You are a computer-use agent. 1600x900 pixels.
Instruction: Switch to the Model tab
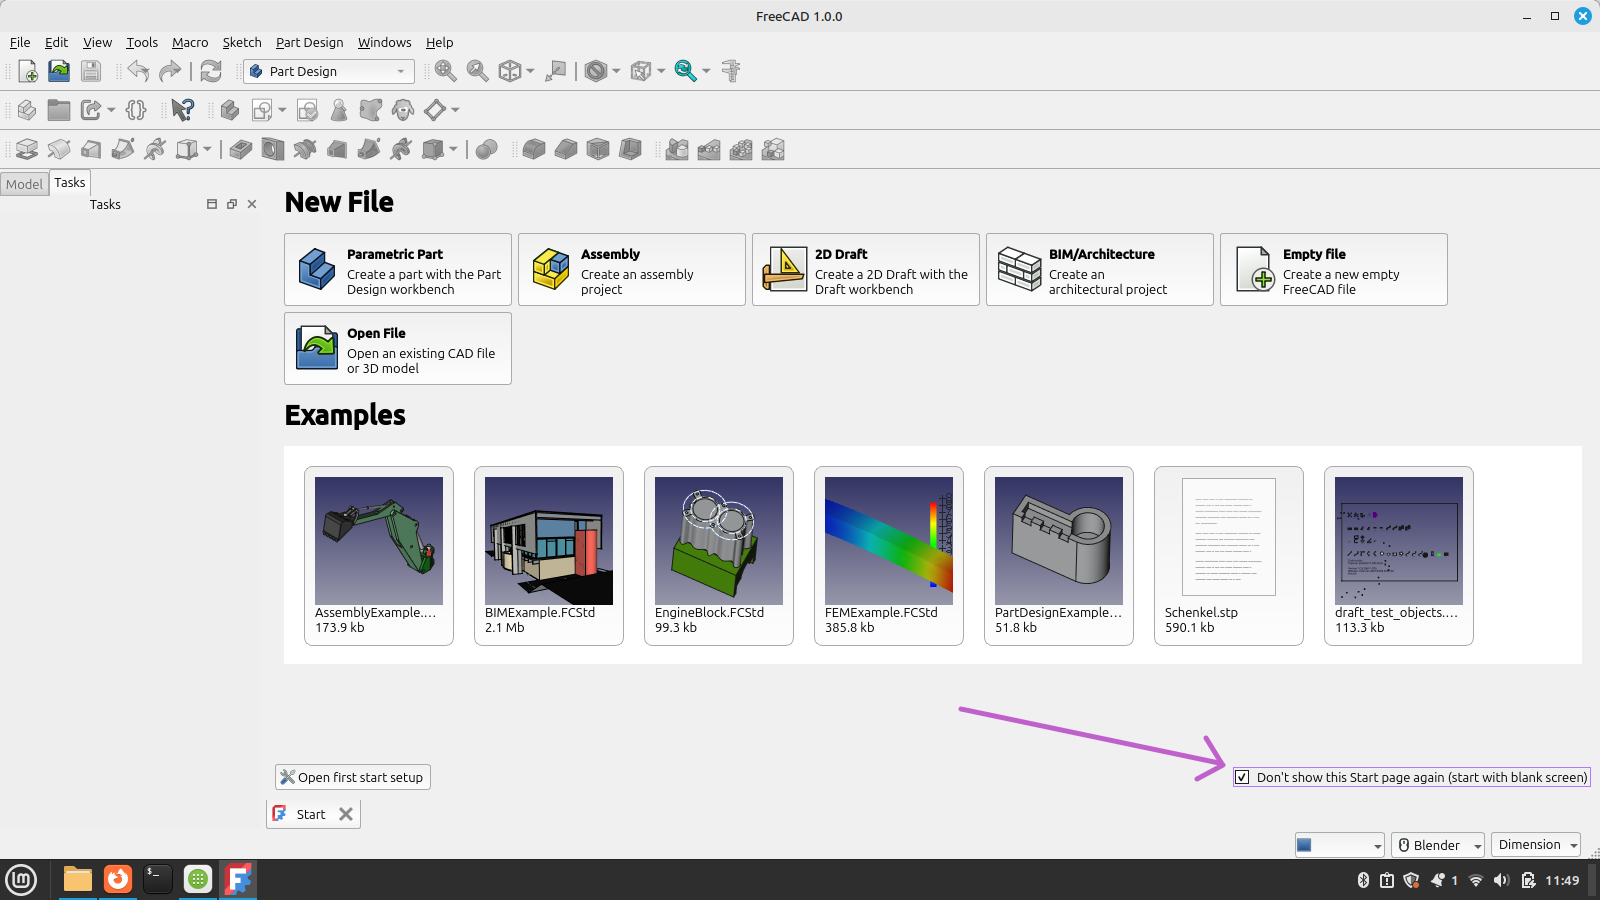coord(24,184)
